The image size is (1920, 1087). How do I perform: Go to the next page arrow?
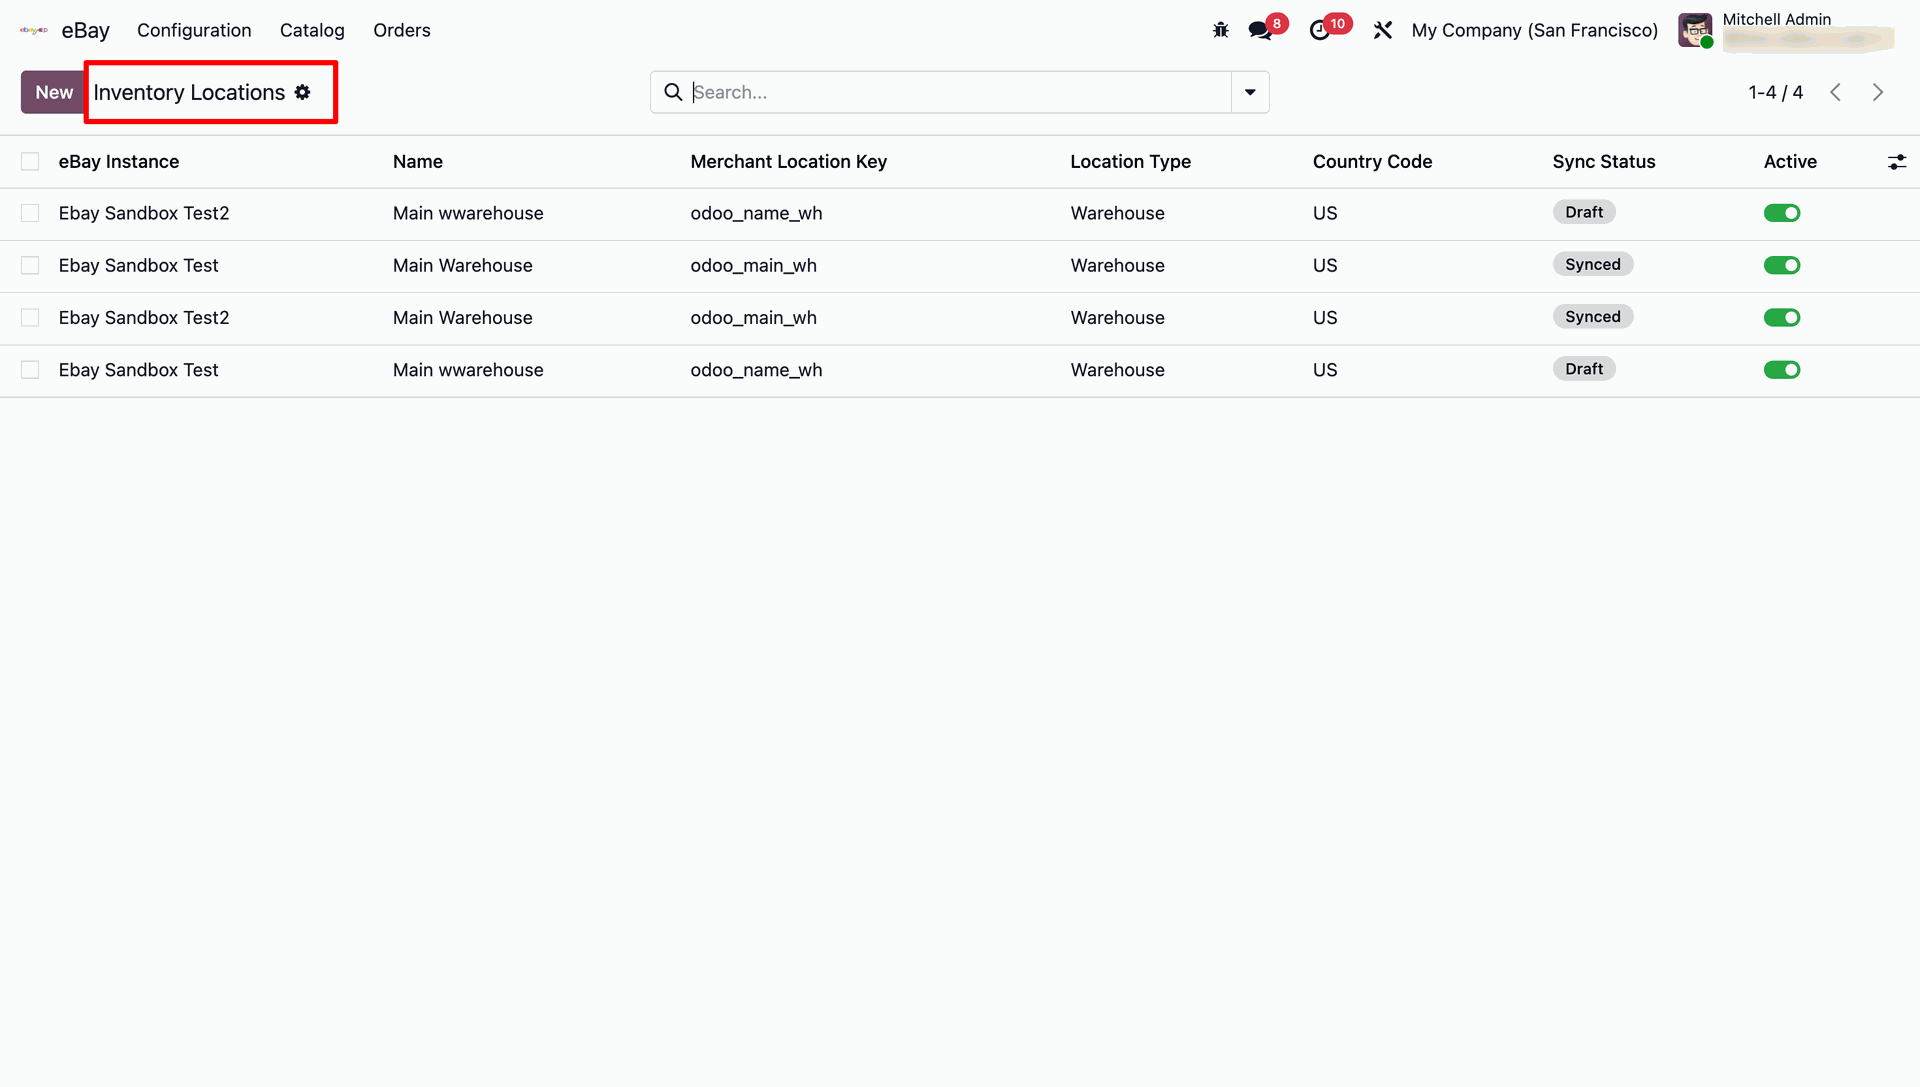(1877, 92)
